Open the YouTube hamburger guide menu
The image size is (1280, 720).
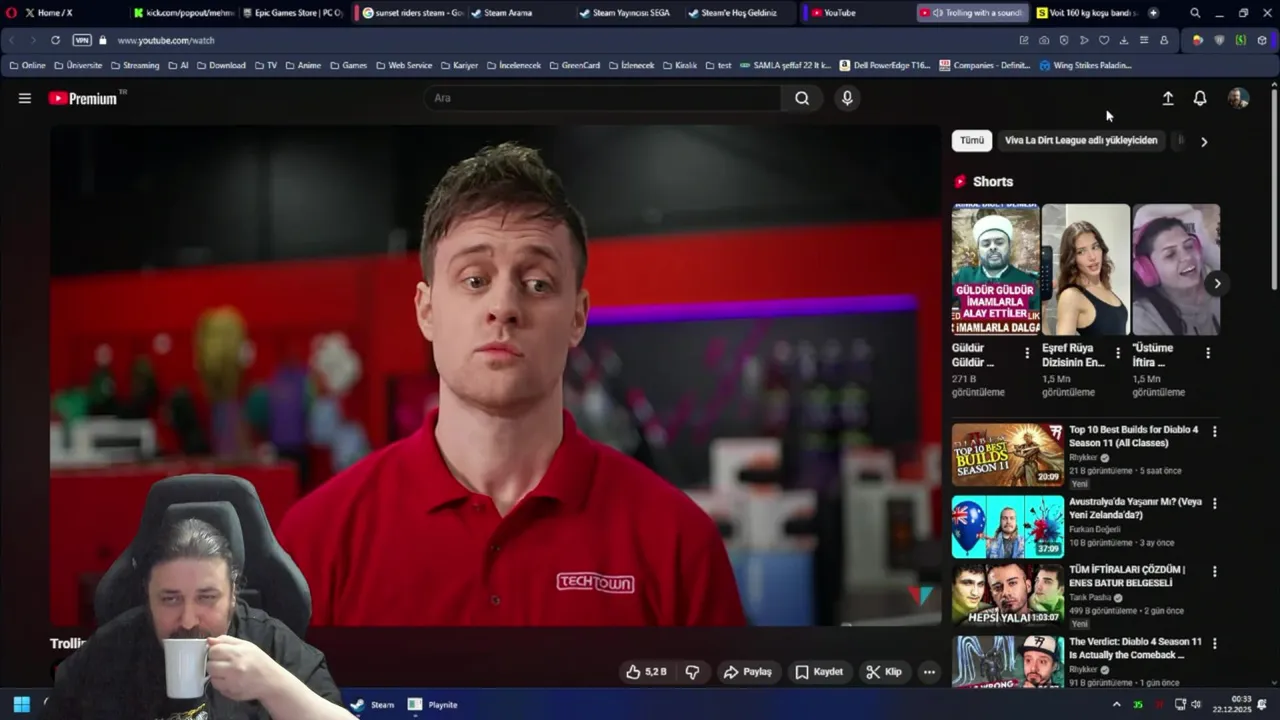pyautogui.click(x=25, y=98)
